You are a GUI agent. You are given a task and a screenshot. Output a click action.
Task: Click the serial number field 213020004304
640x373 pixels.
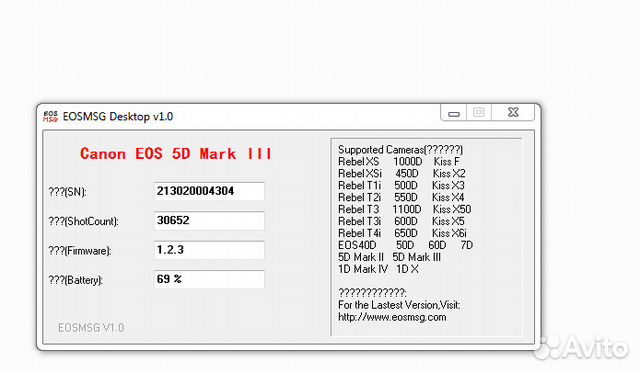click(209, 191)
